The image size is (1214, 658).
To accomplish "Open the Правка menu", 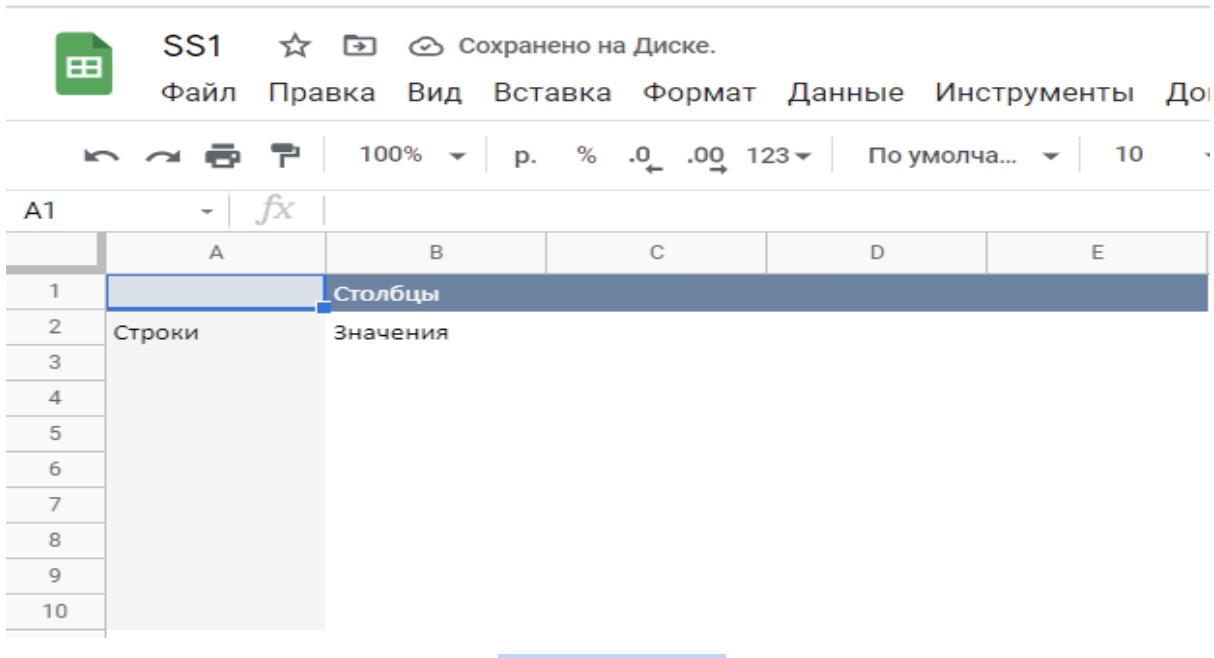I will coord(322,93).
